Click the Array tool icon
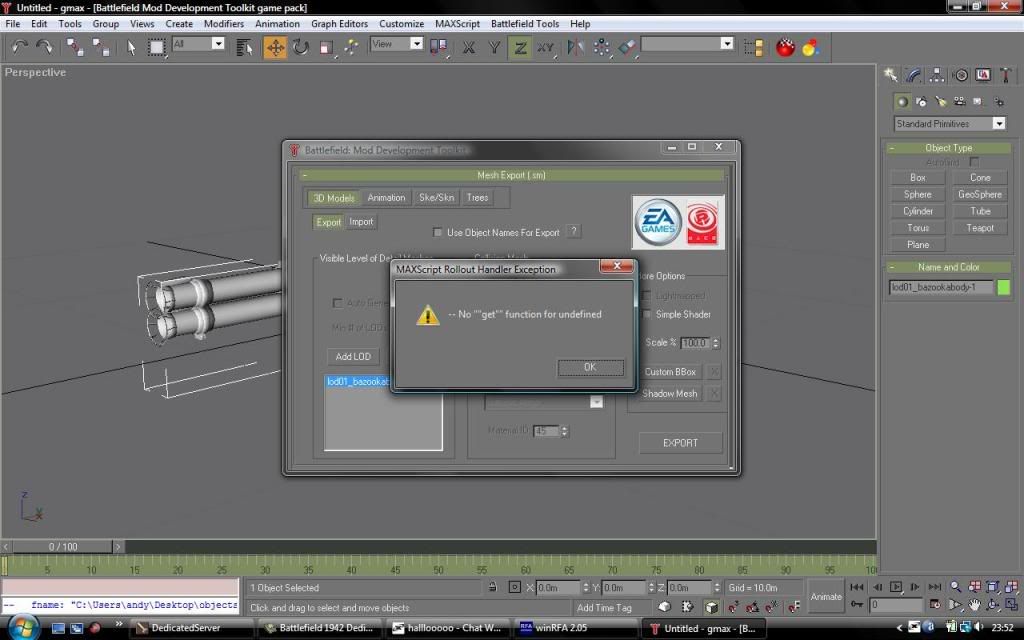Viewport: 1024px width, 640px height. coord(601,47)
